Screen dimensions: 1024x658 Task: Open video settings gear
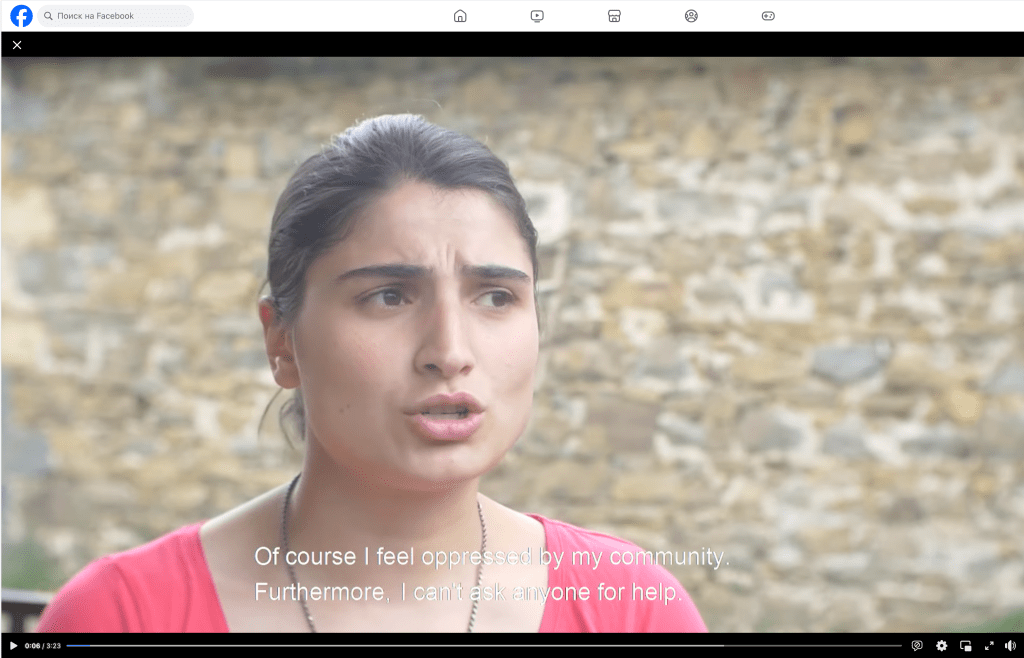coord(941,646)
